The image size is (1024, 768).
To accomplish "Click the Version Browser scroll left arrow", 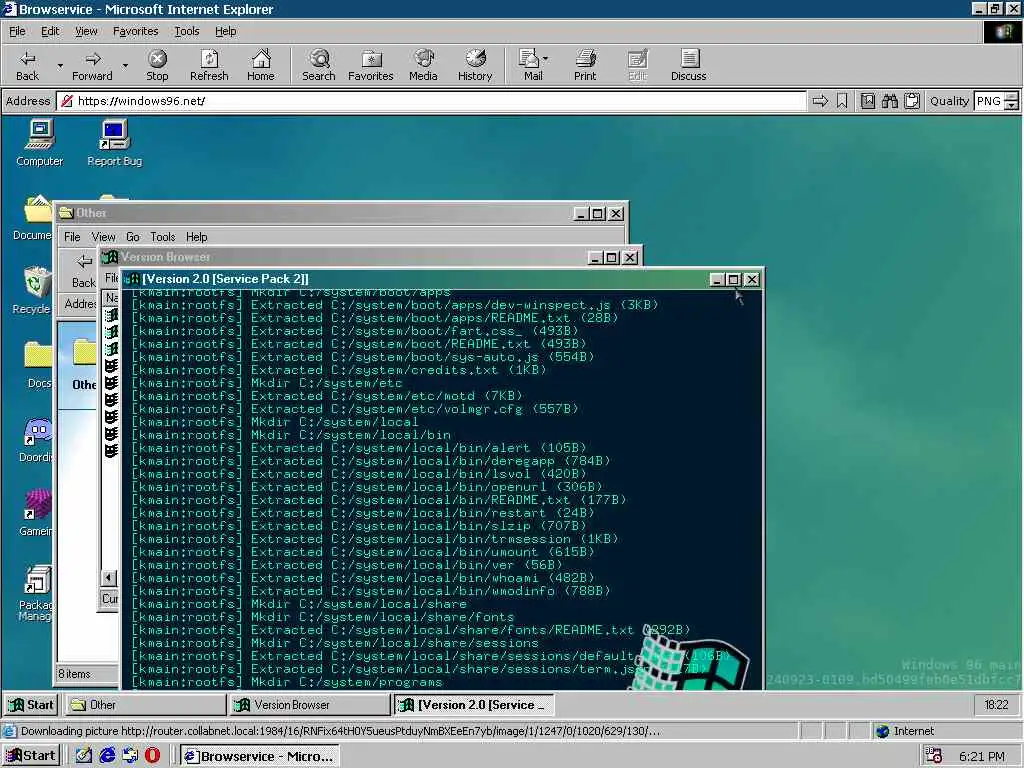I will tap(109, 577).
